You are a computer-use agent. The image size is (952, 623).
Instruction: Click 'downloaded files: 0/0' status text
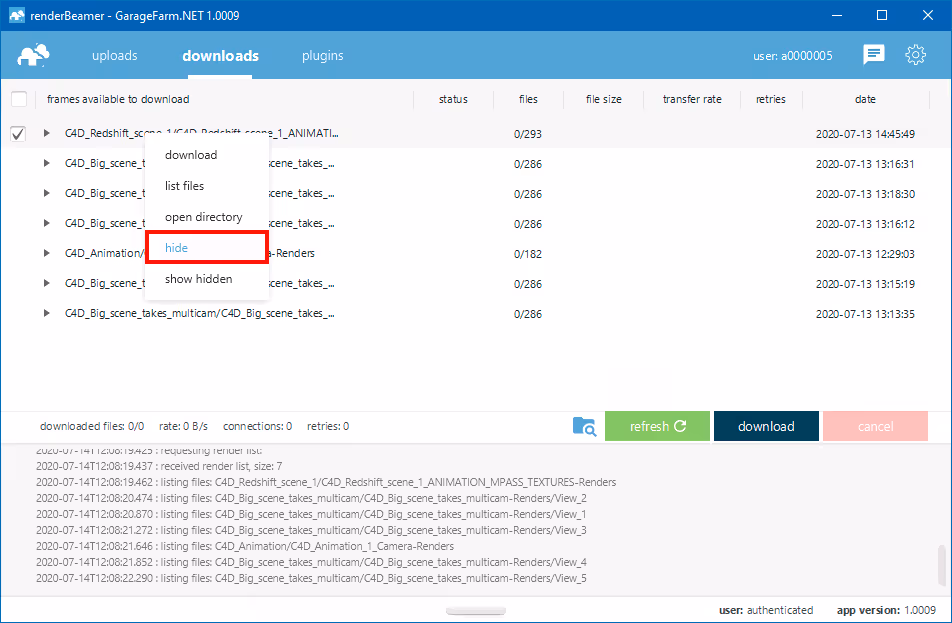(x=92, y=426)
